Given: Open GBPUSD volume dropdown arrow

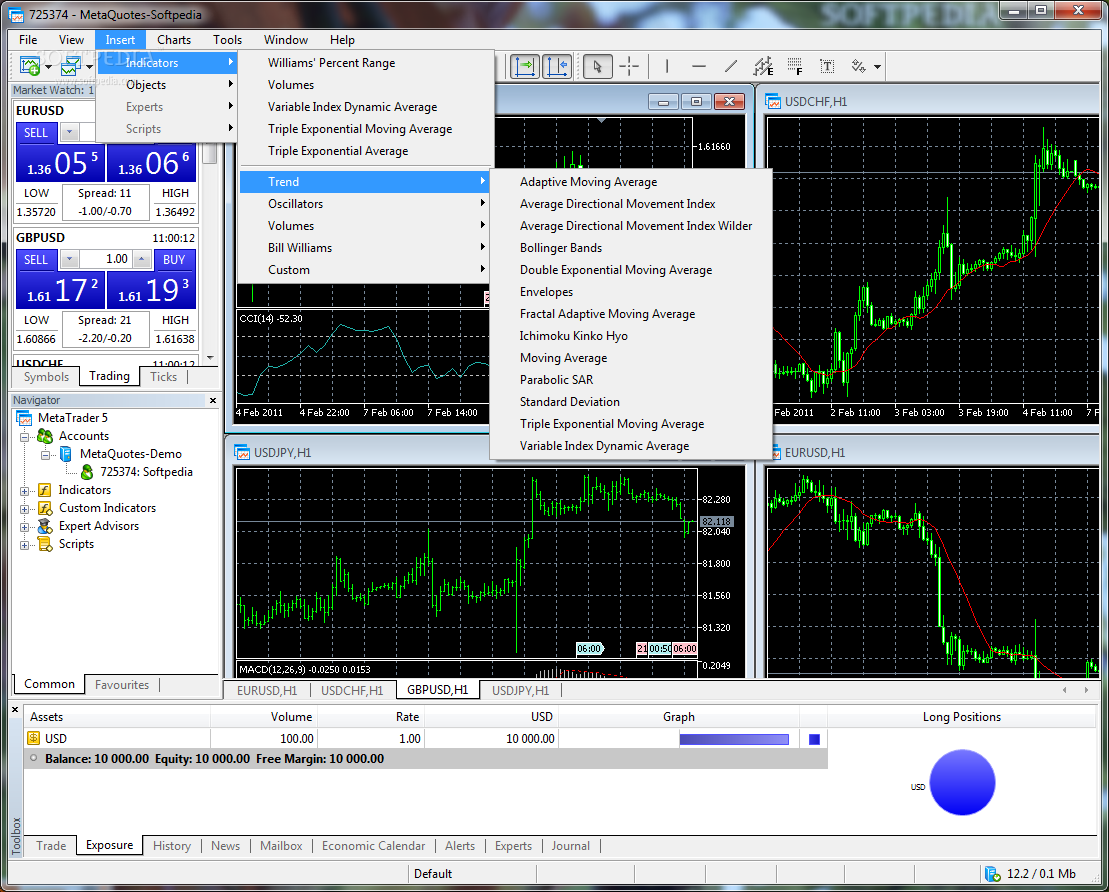Looking at the screenshot, I should click(69, 259).
